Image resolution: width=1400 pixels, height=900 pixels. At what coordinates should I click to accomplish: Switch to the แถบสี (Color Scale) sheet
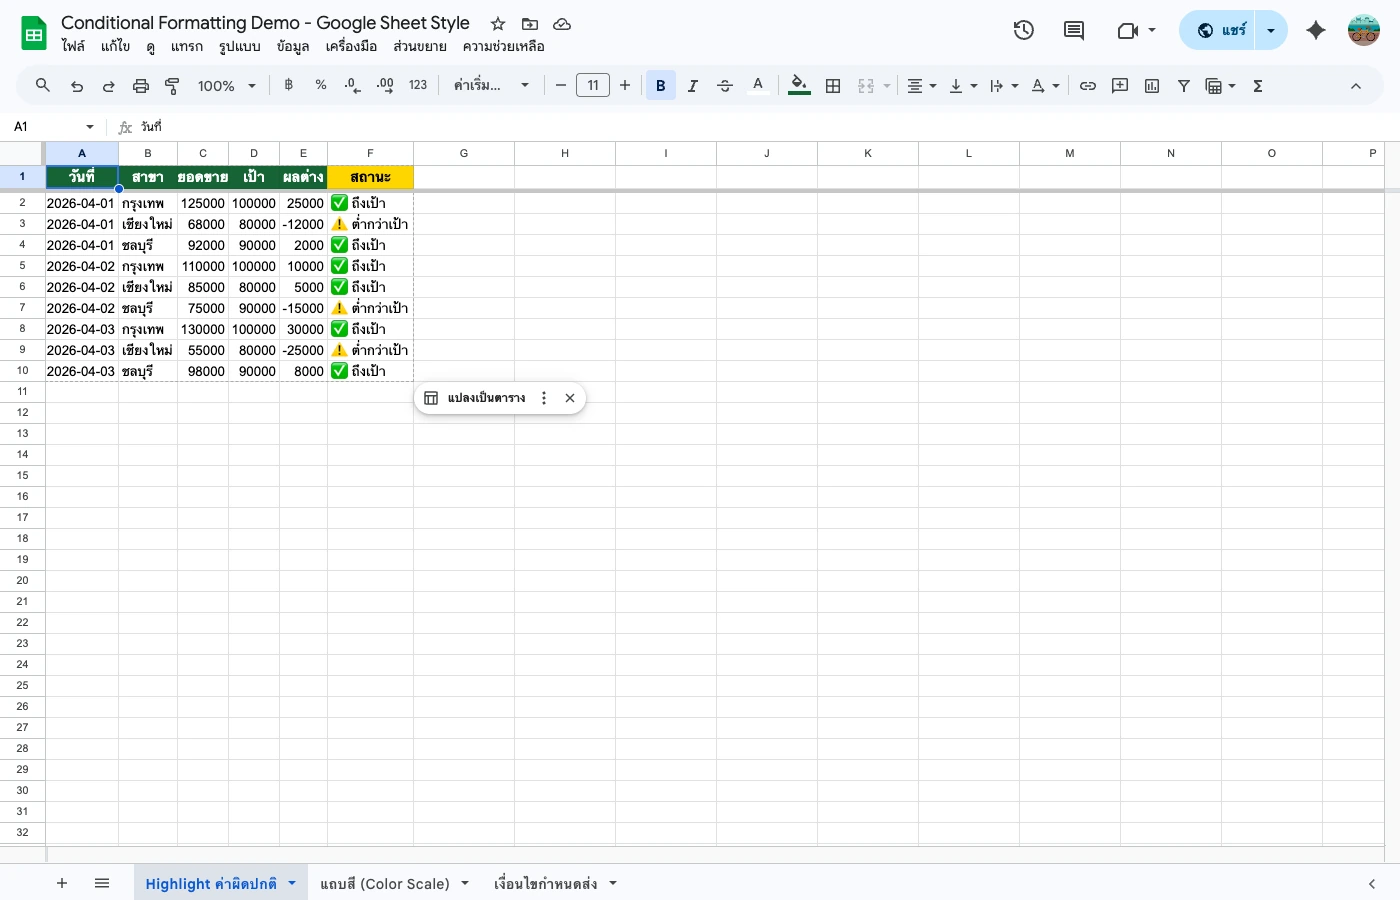[x=385, y=883]
